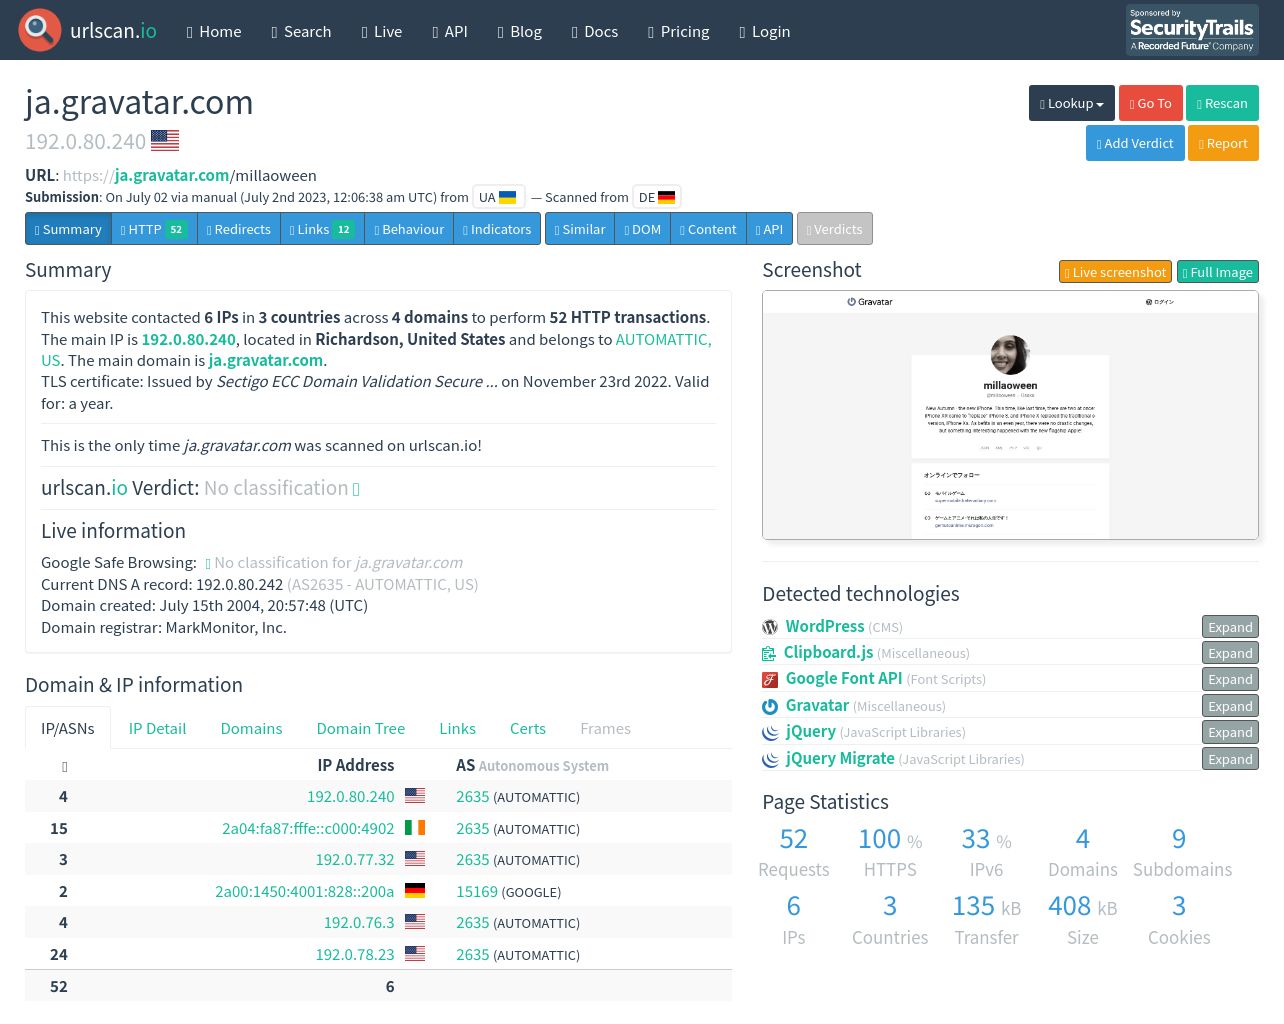
Task: Click the info icon after No classification verdict
Action: pyautogui.click(x=356, y=489)
